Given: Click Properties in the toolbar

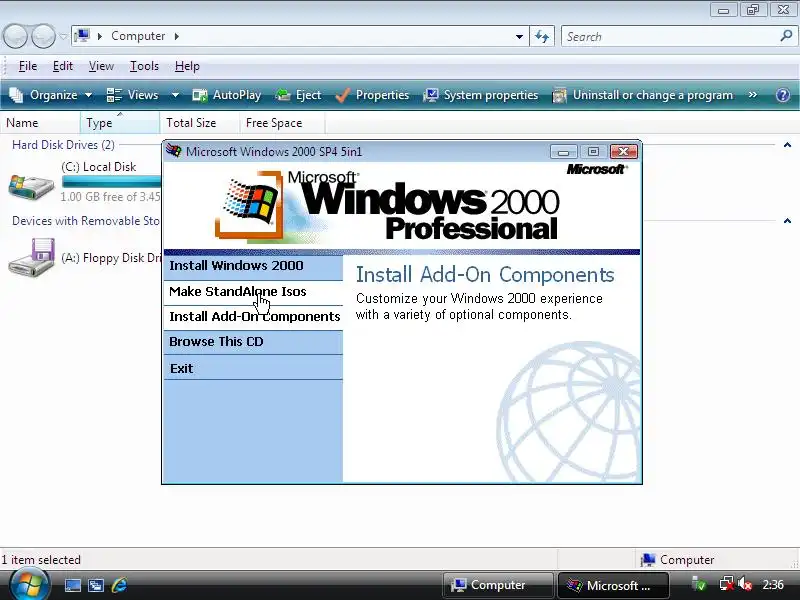Looking at the screenshot, I should point(372,95).
